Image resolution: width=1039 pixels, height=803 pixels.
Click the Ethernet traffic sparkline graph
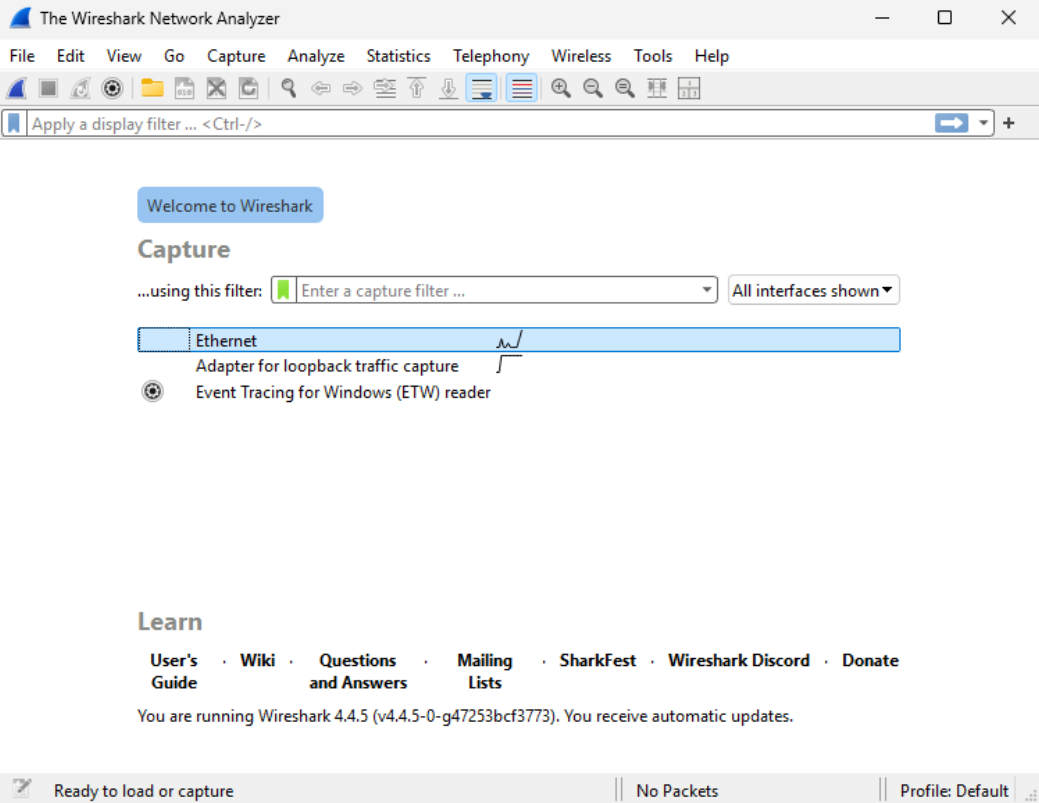(510, 340)
